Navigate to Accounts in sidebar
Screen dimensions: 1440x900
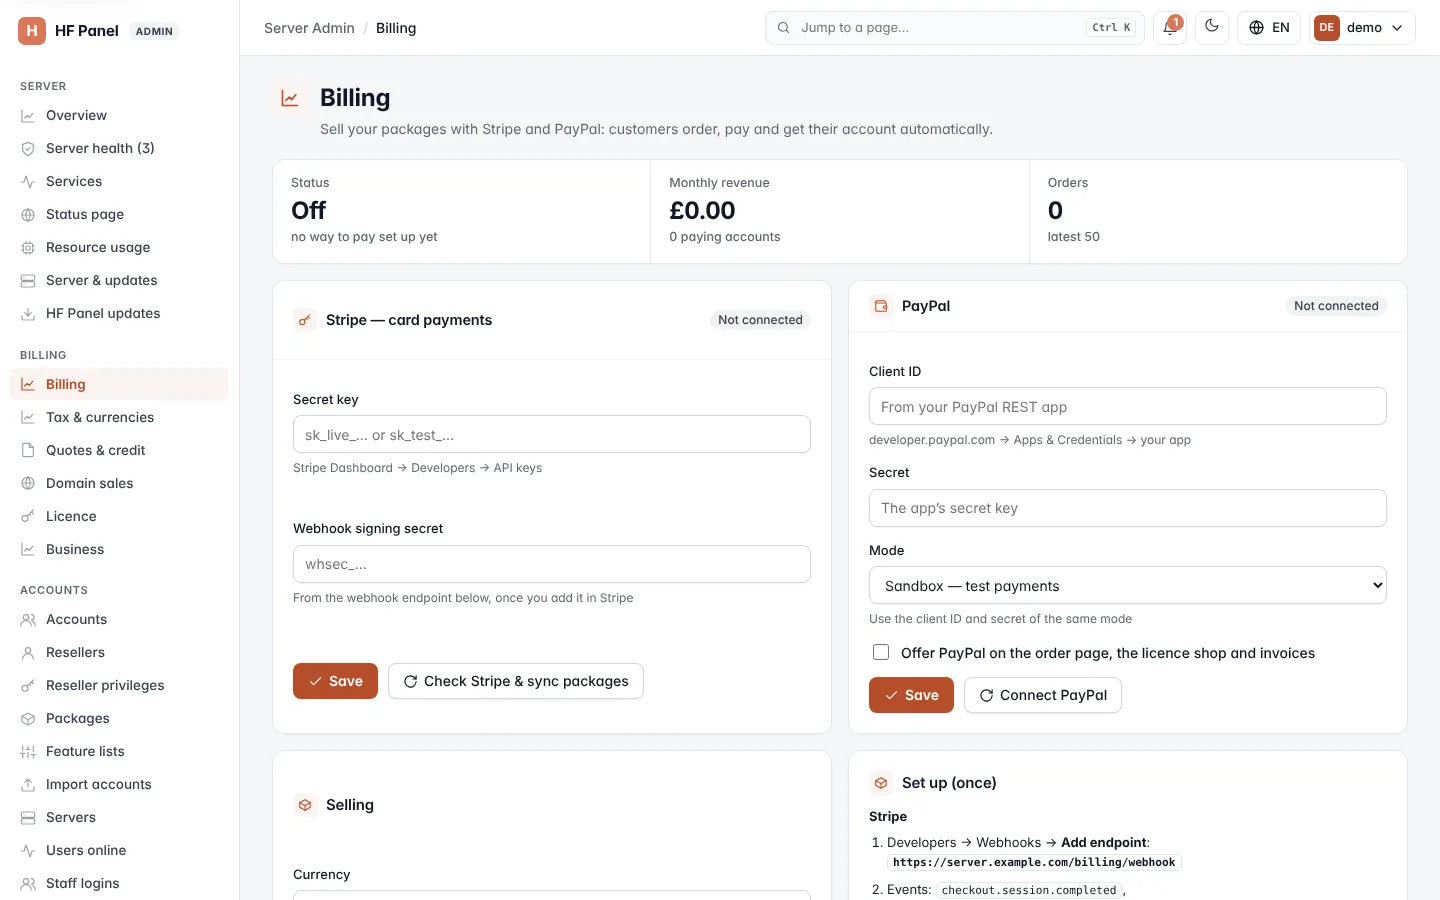coord(119,619)
